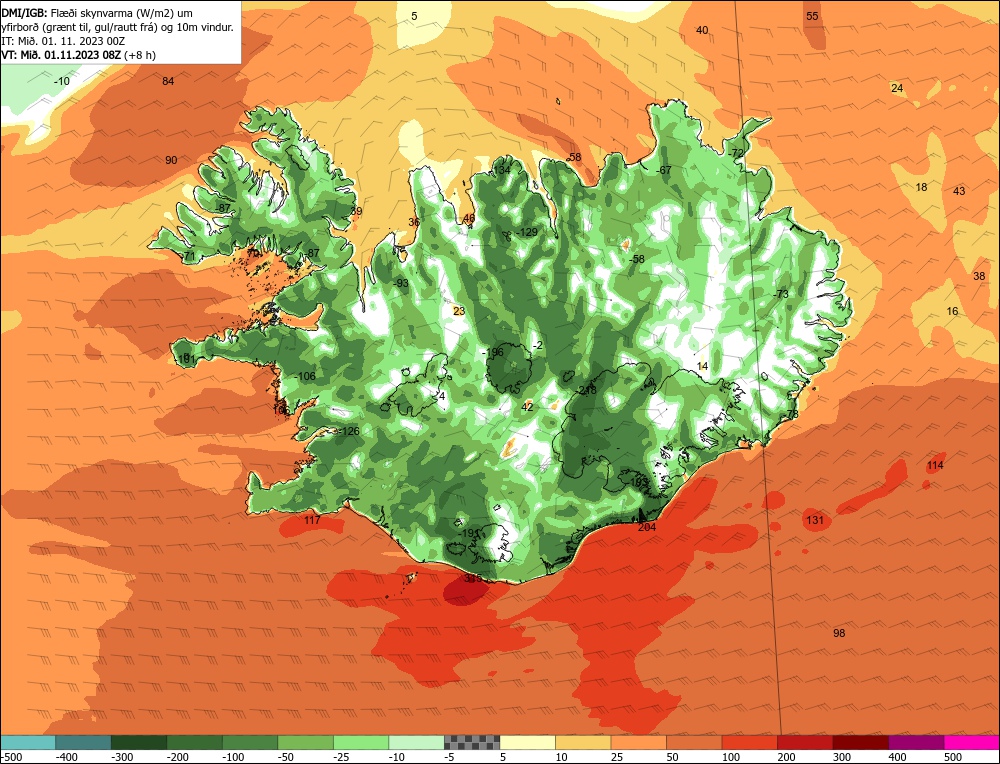Select the pale yellow 5 to 10 legend swatch
Screen dimensions: 1000x764
(527, 742)
